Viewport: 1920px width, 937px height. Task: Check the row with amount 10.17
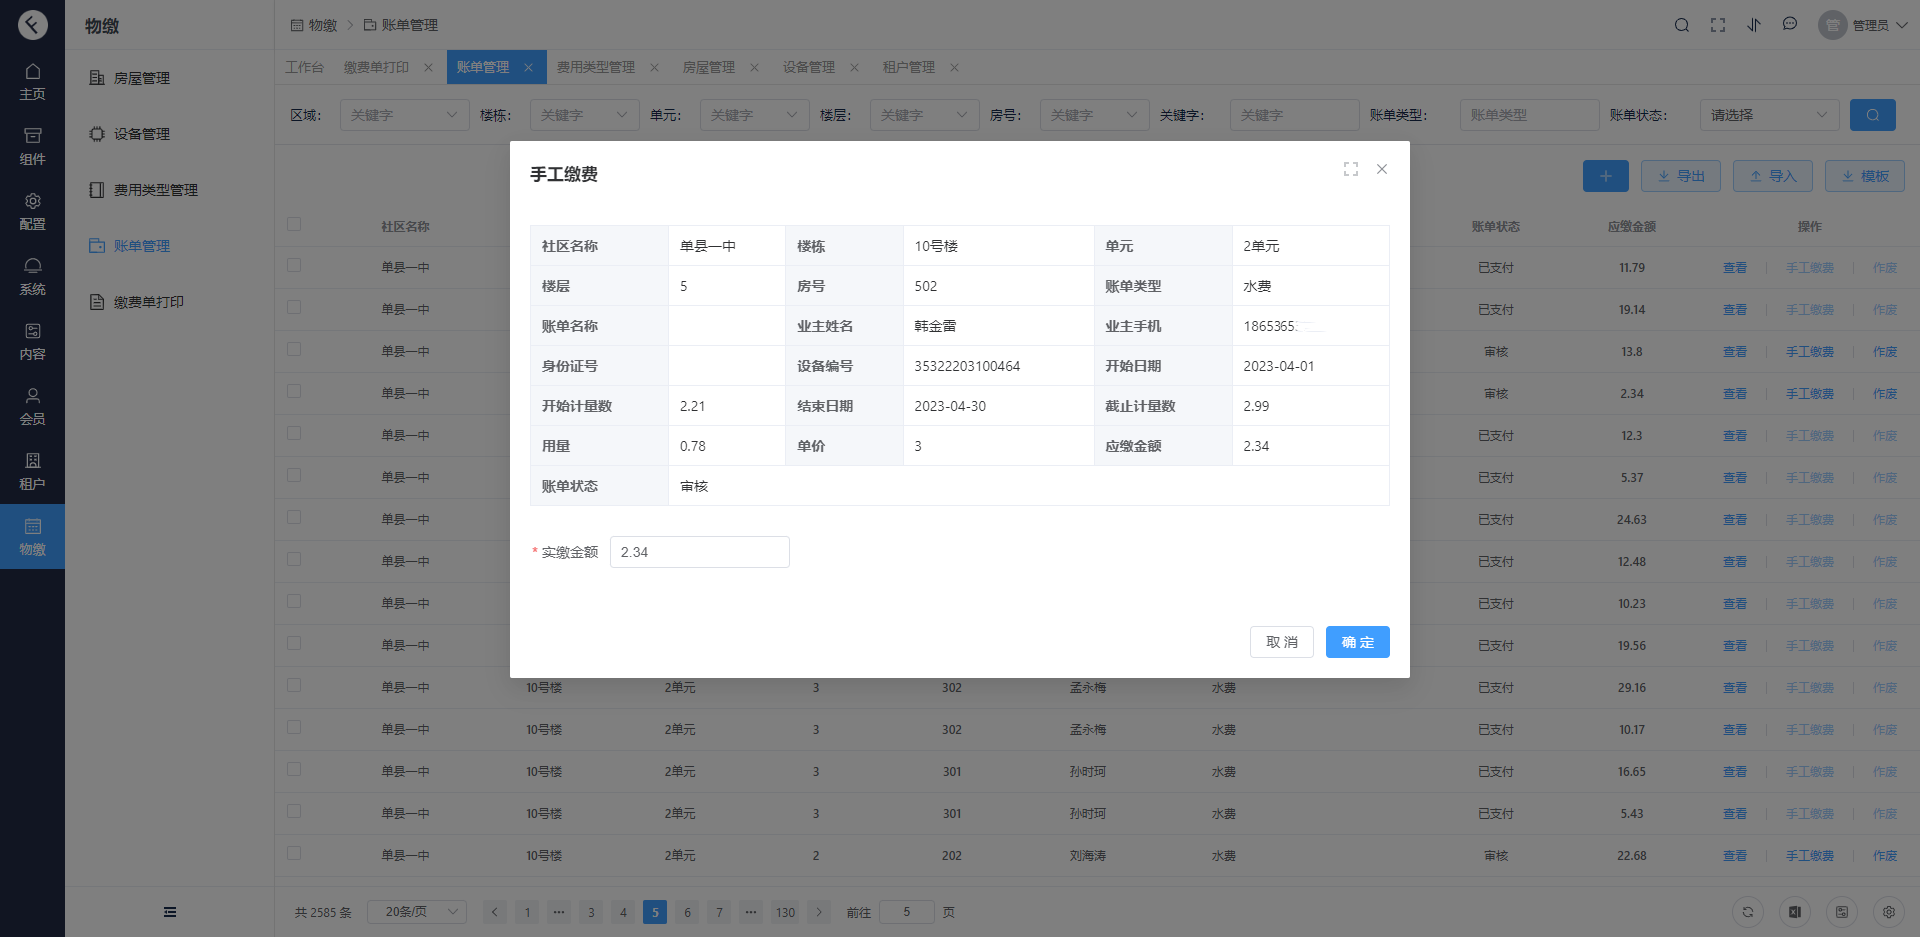294,727
